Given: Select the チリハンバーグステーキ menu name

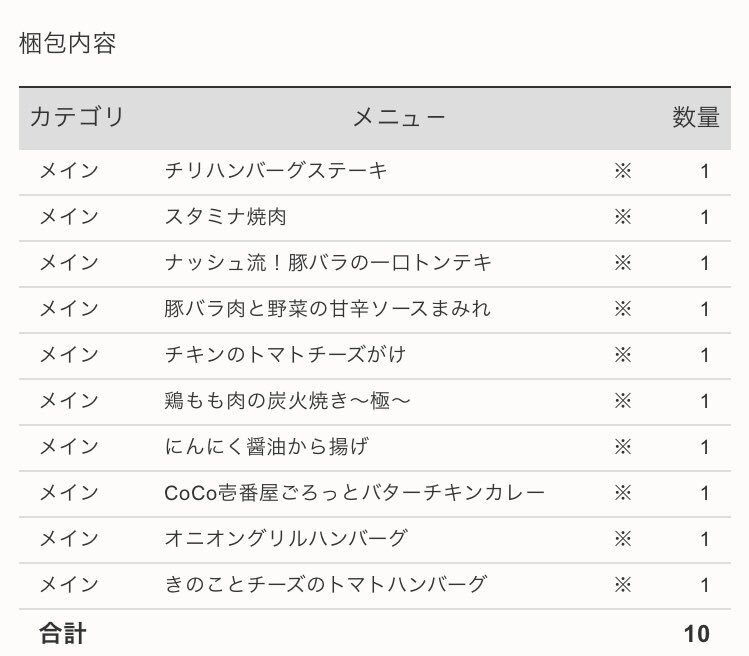Looking at the screenshot, I should [x=276, y=171].
